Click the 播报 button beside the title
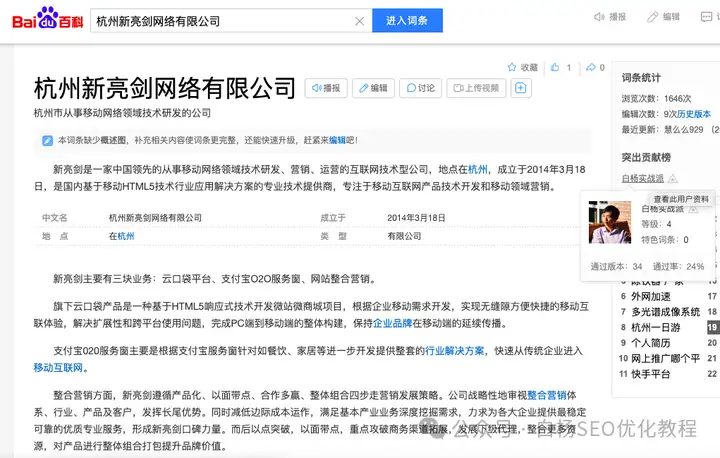 coord(326,88)
